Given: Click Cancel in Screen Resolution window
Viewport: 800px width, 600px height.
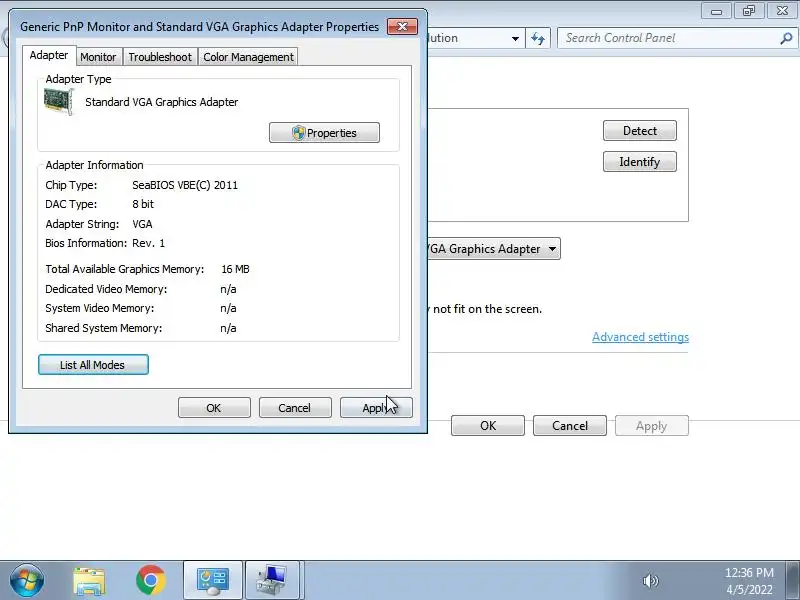Looking at the screenshot, I should click(x=570, y=426).
